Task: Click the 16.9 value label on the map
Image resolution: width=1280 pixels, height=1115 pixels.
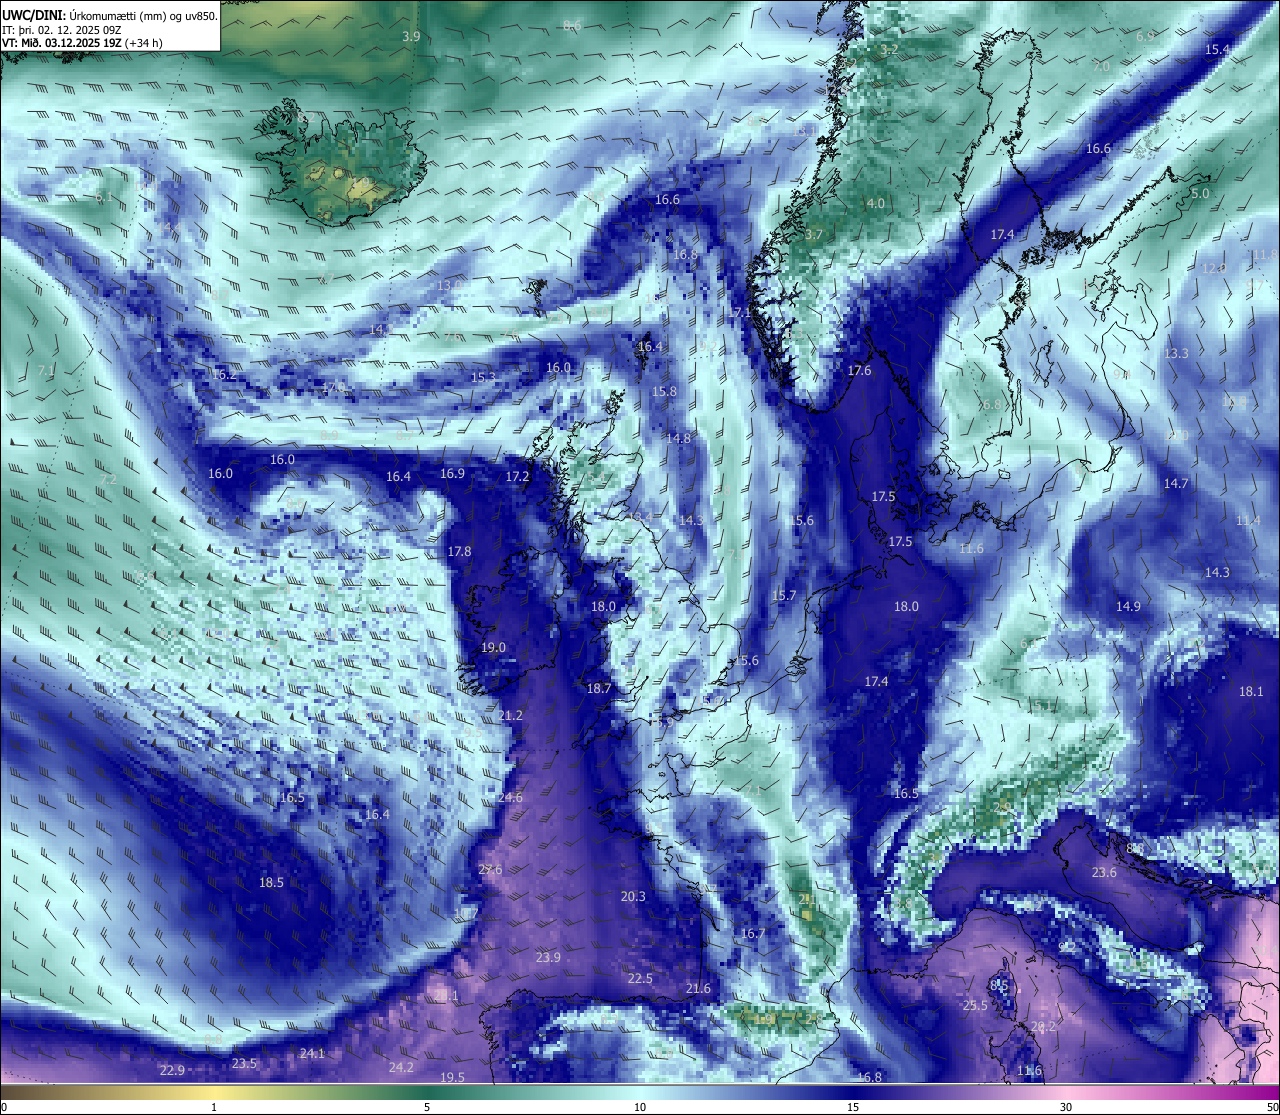Action: (x=452, y=474)
